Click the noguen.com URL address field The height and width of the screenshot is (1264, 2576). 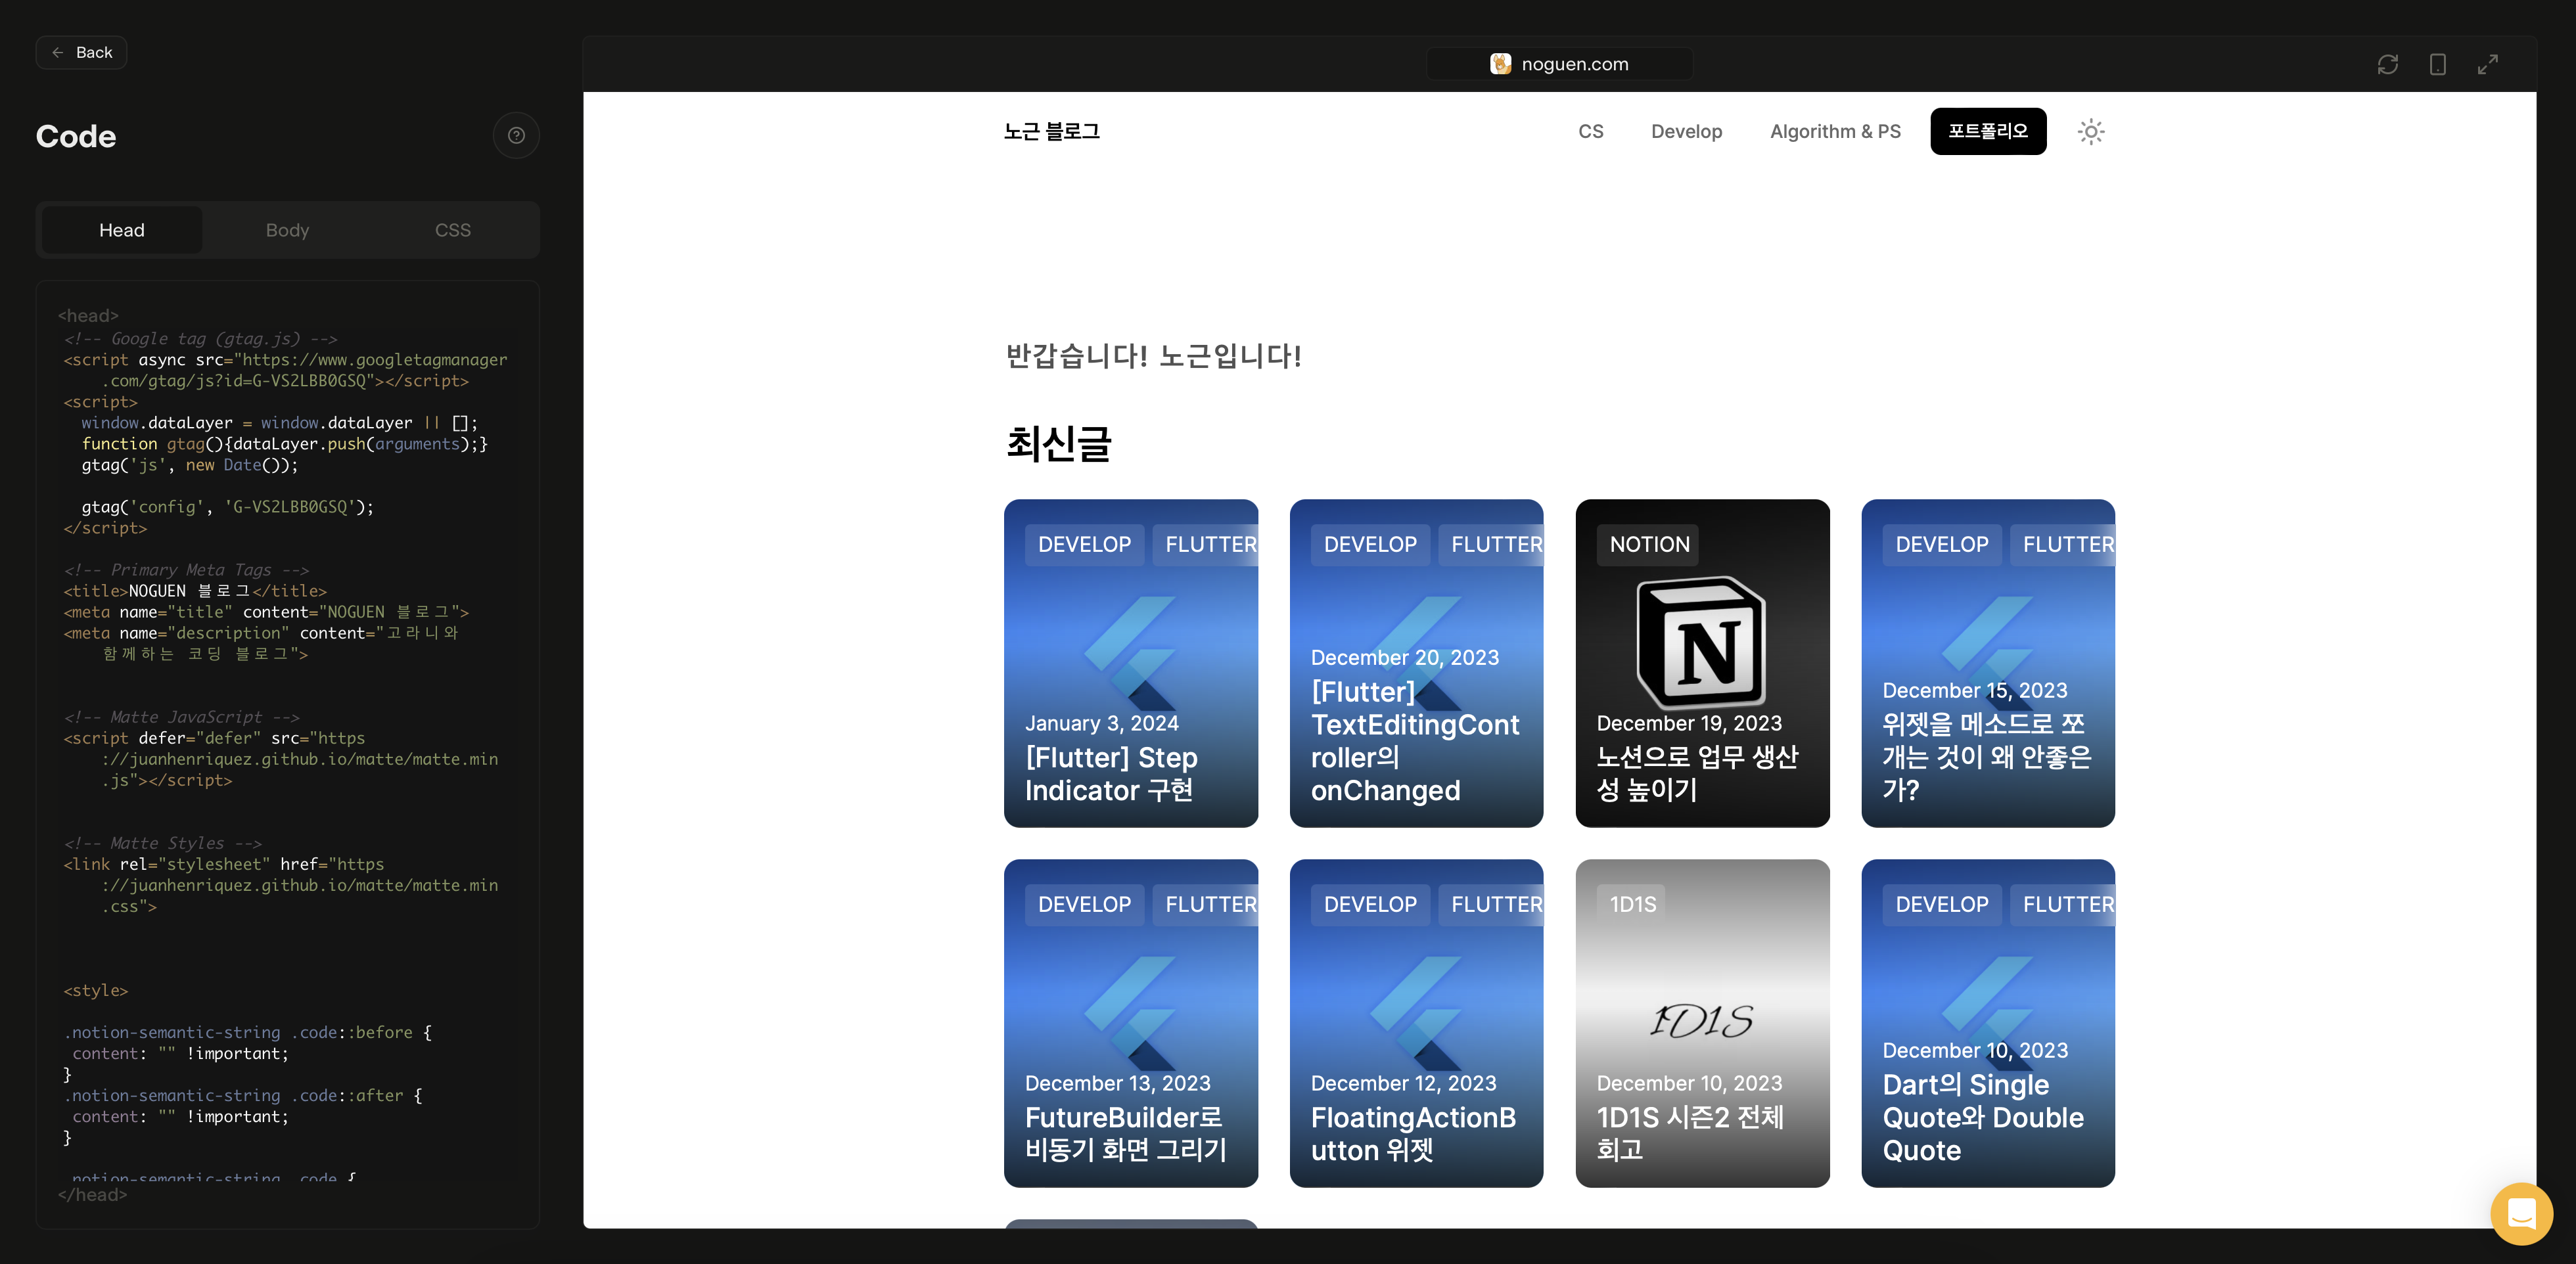(1574, 64)
